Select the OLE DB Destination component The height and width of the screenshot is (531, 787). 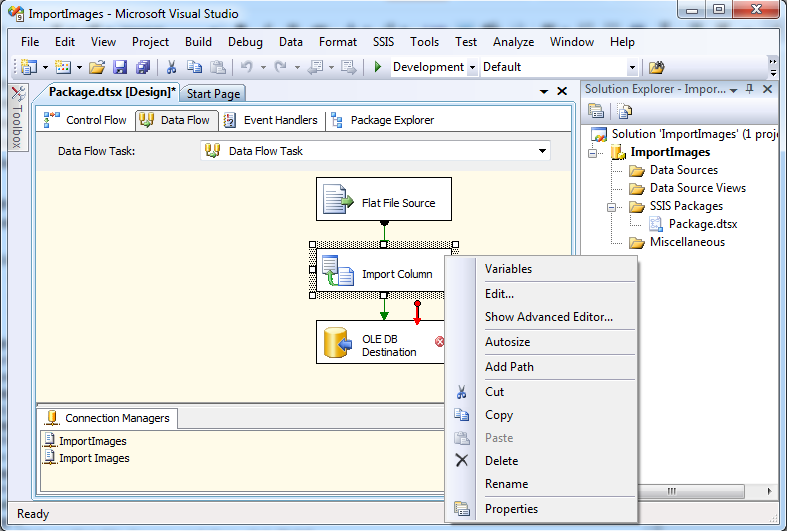coord(380,342)
